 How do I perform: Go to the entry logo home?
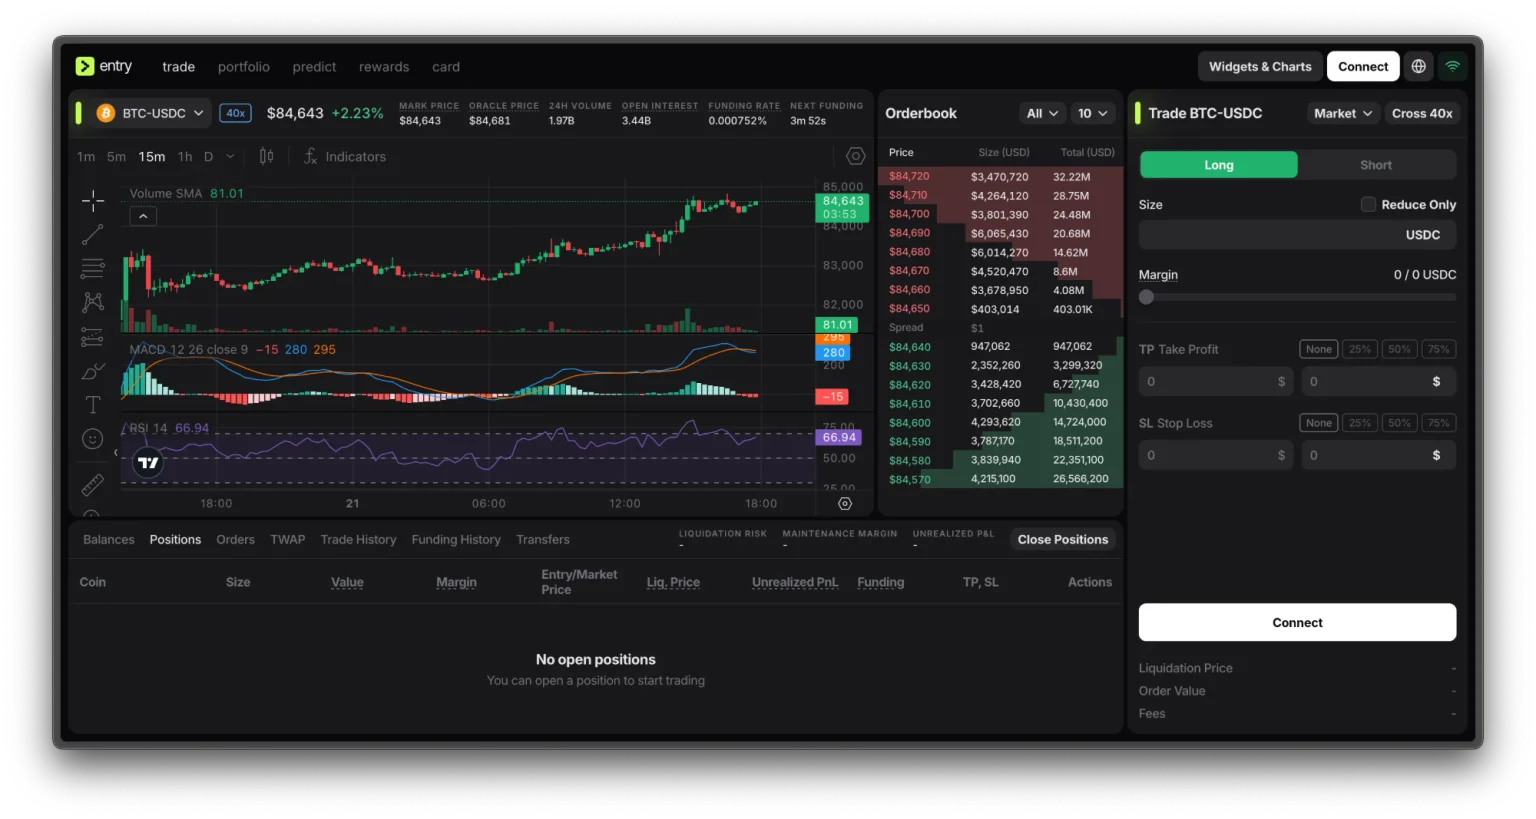pyautogui.click(x=104, y=66)
